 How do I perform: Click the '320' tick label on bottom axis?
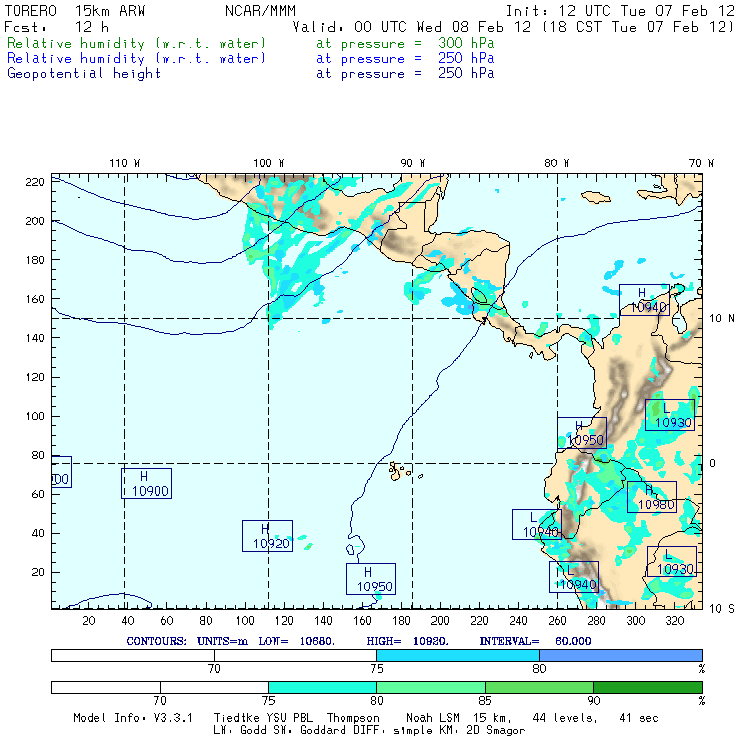(675, 621)
